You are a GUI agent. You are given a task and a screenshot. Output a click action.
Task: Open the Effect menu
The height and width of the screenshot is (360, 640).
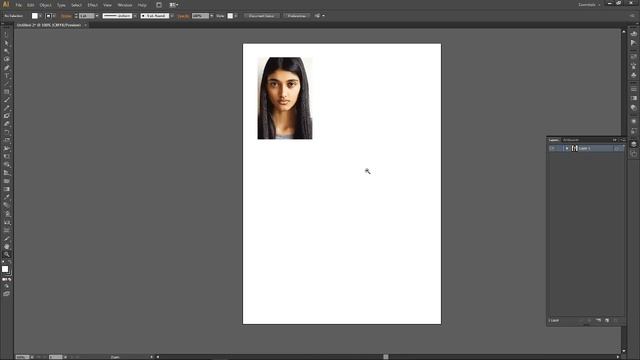(93, 5)
